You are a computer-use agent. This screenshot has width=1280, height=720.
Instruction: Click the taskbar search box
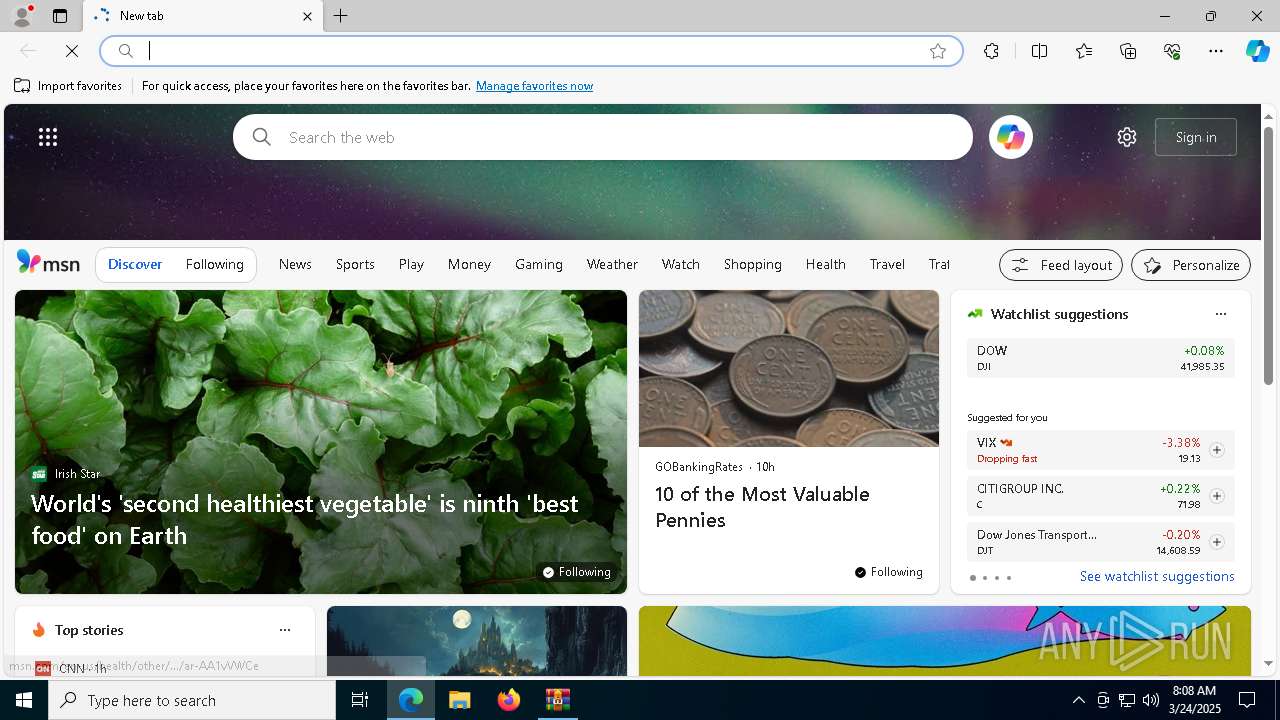tap(192, 700)
